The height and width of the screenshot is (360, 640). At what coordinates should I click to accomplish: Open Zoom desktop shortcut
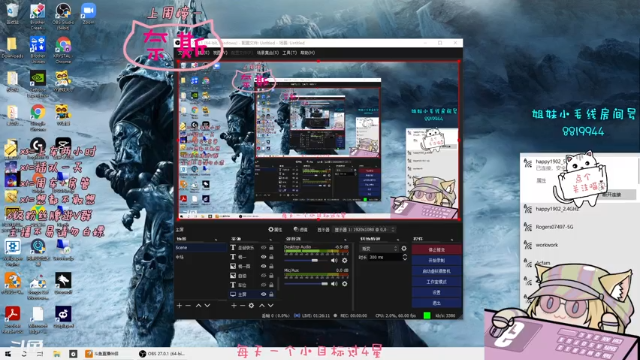[88, 13]
